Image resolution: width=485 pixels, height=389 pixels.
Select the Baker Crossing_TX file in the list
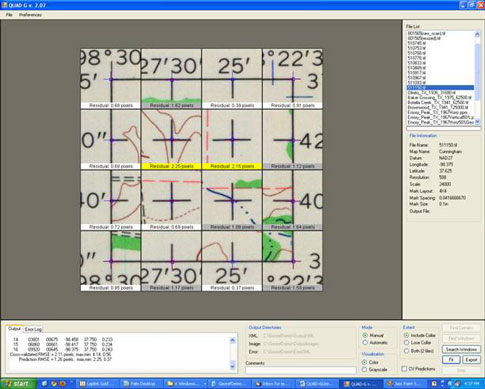(x=440, y=98)
